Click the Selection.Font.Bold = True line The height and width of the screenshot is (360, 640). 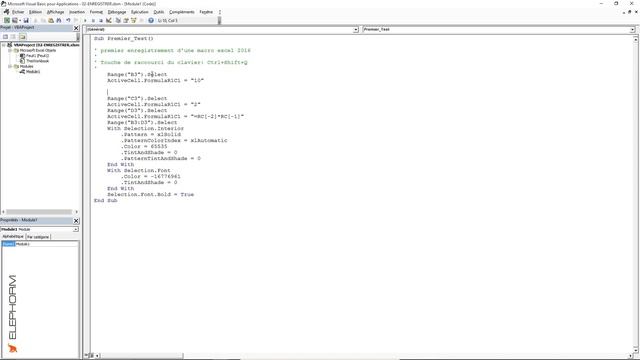point(151,194)
